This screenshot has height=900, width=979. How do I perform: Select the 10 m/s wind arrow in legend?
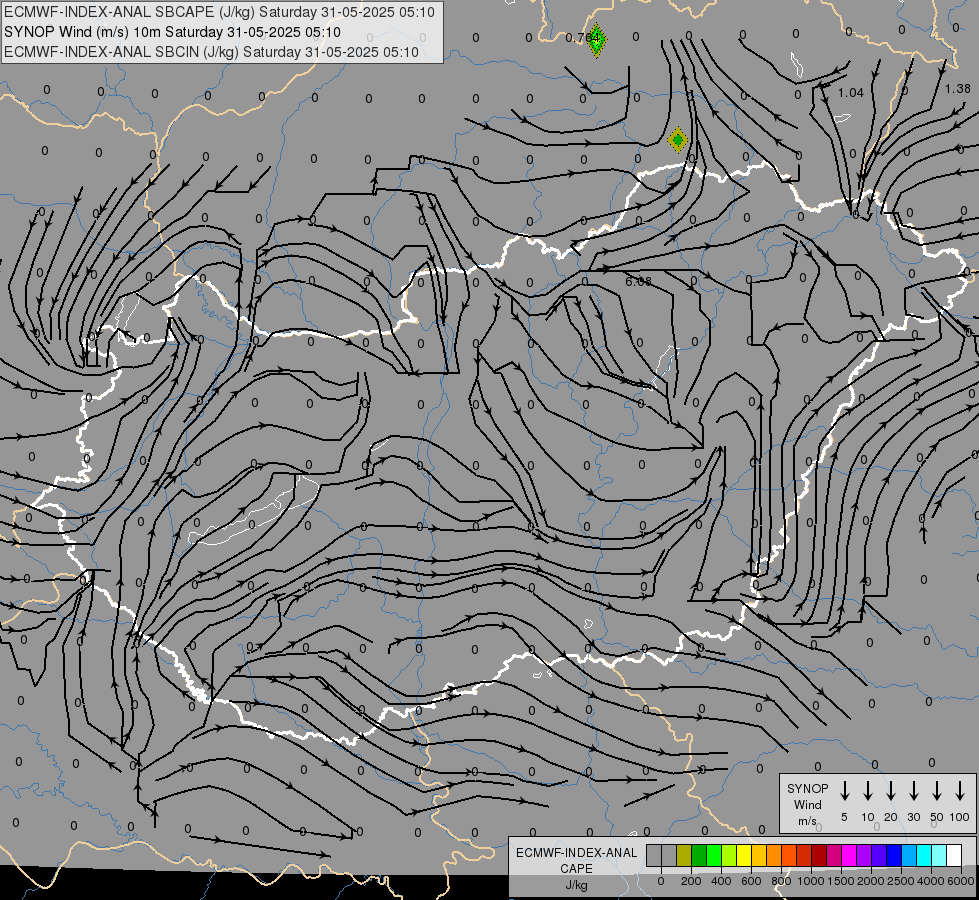(867, 791)
